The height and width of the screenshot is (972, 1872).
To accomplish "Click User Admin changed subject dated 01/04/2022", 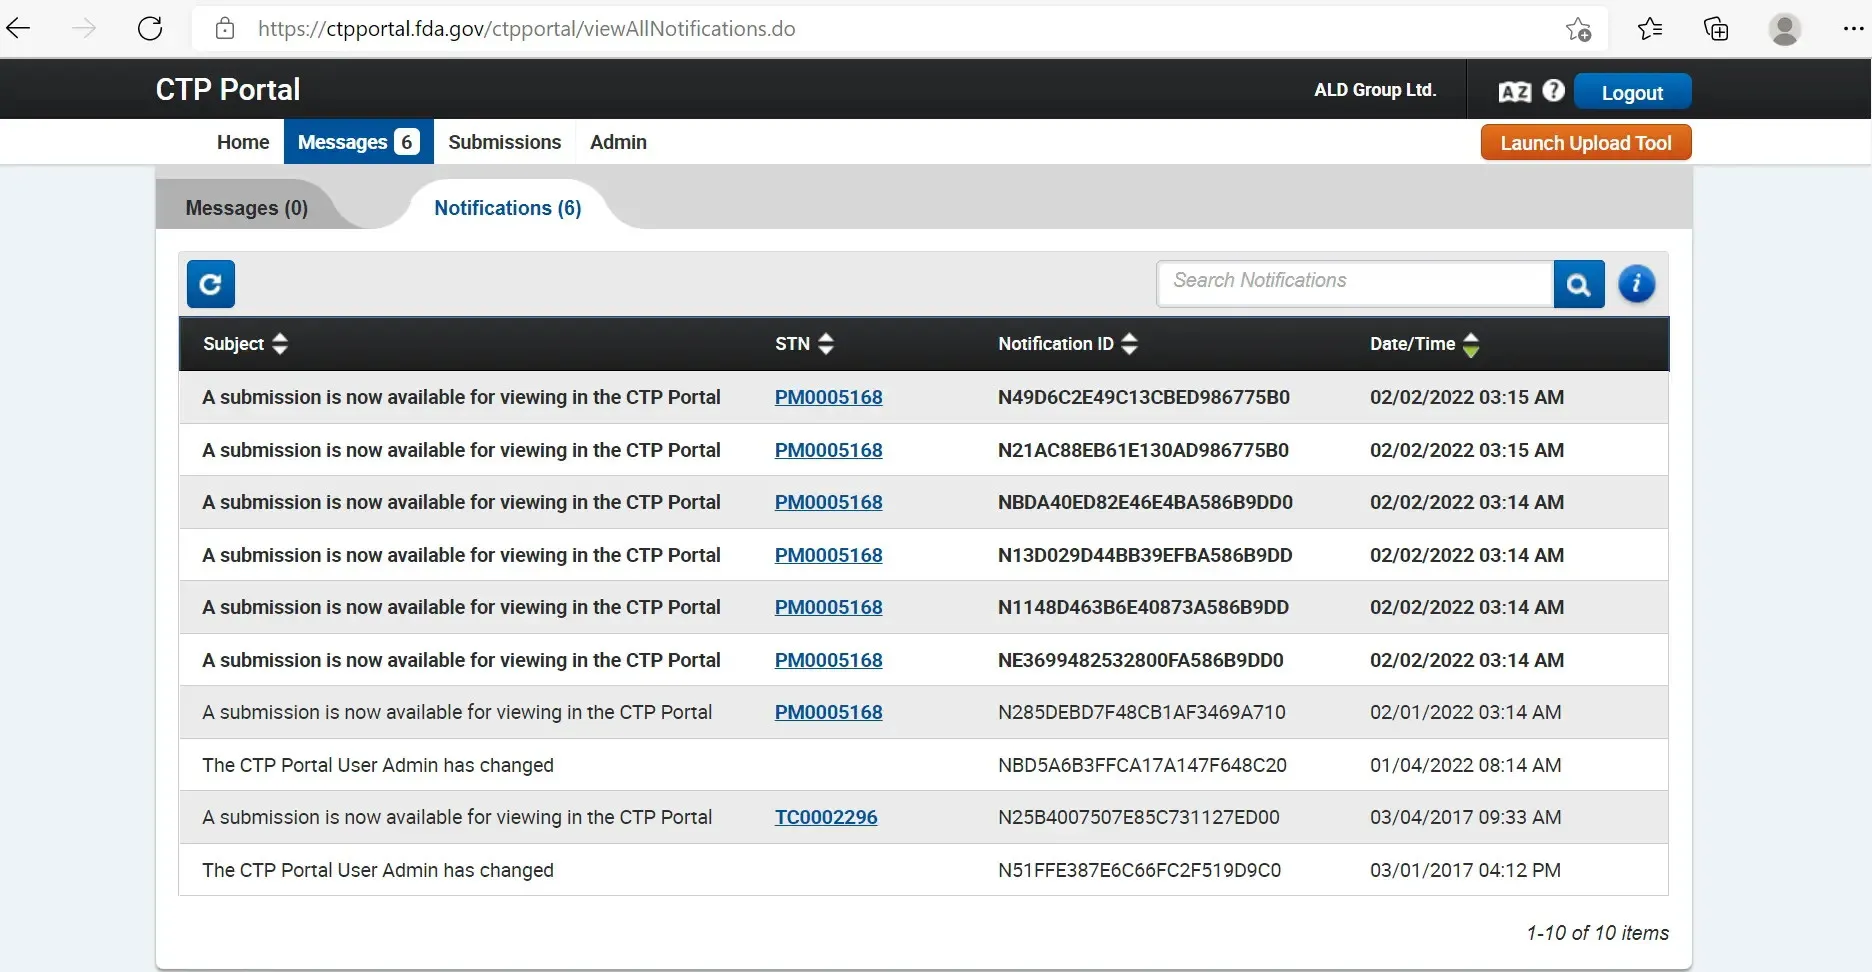I will [378, 765].
